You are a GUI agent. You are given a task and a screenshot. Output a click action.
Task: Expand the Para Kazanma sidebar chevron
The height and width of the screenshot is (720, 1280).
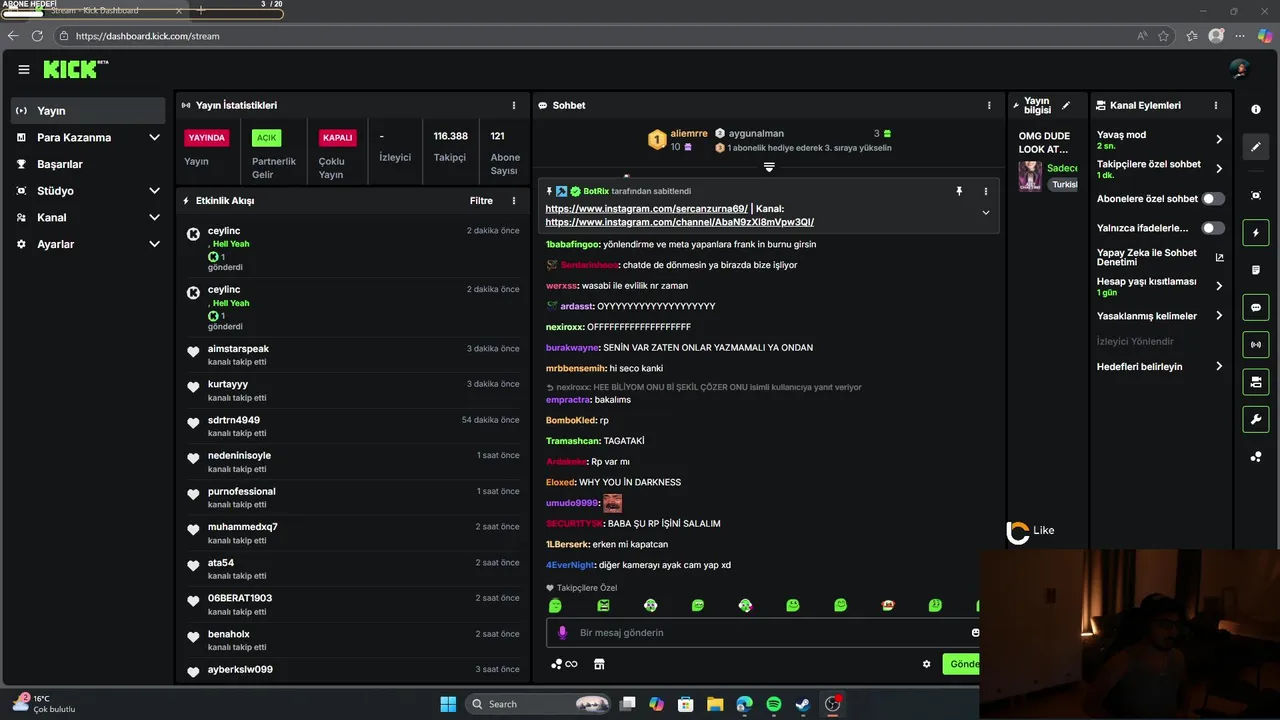pyautogui.click(x=154, y=138)
